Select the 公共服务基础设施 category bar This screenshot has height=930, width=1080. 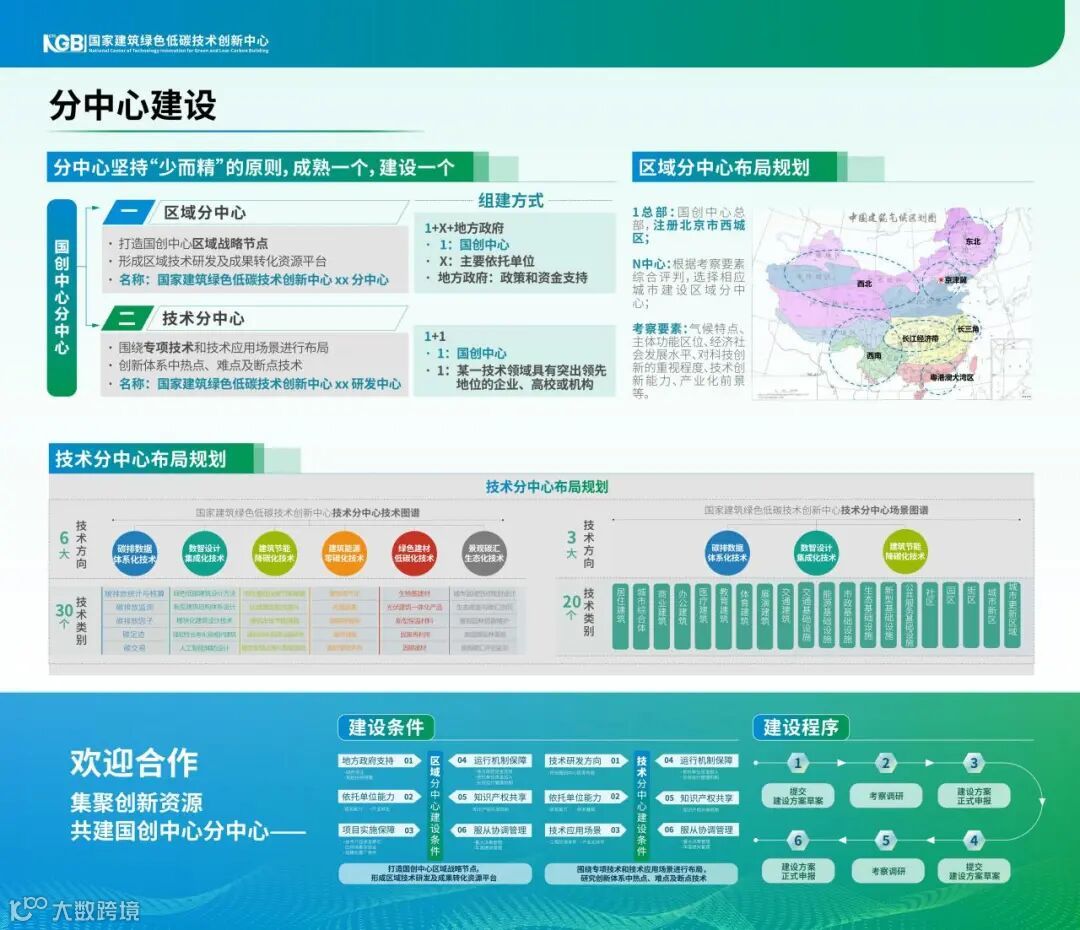[x=910, y=614]
